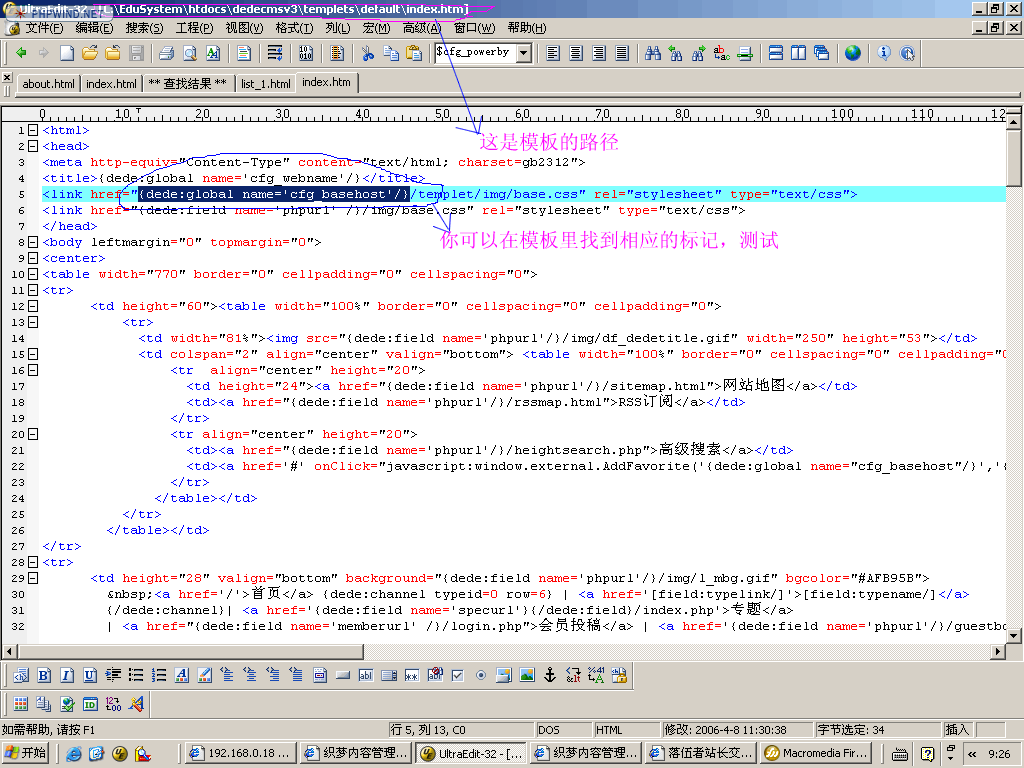Collapse the <table> fold on line 10

(x=32, y=274)
